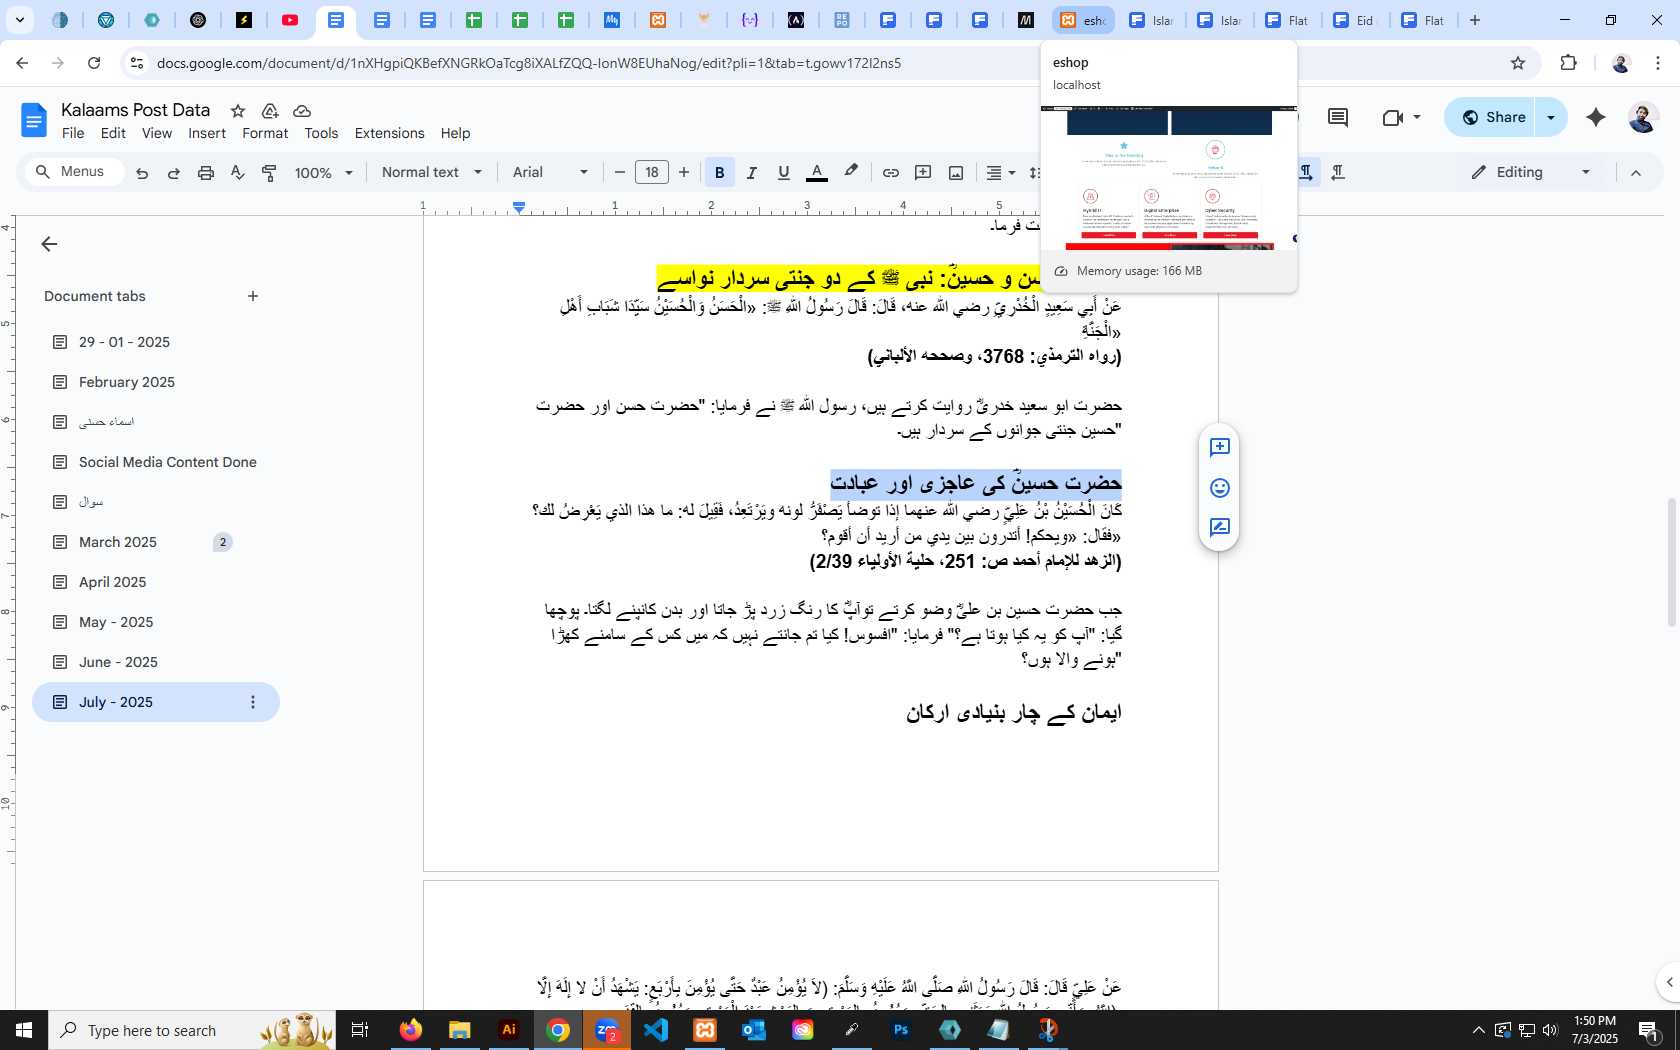The width and height of the screenshot is (1680, 1050).
Task: Open the Editing mode dropdown
Action: [1530, 172]
